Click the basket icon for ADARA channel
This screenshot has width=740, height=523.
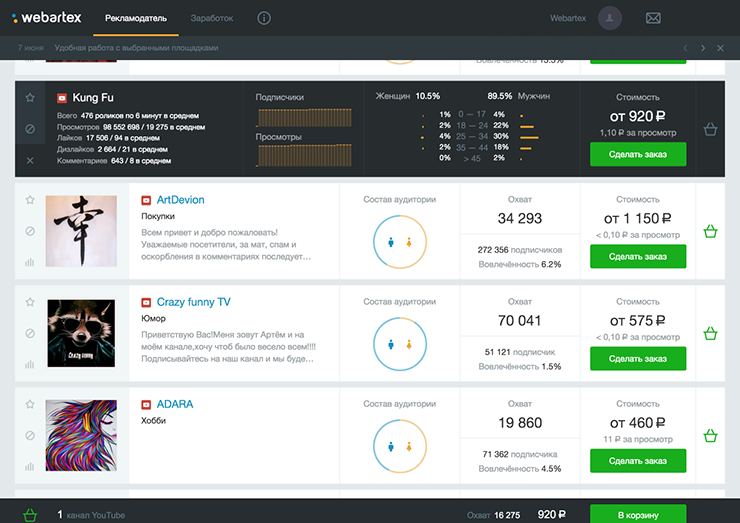coord(710,436)
